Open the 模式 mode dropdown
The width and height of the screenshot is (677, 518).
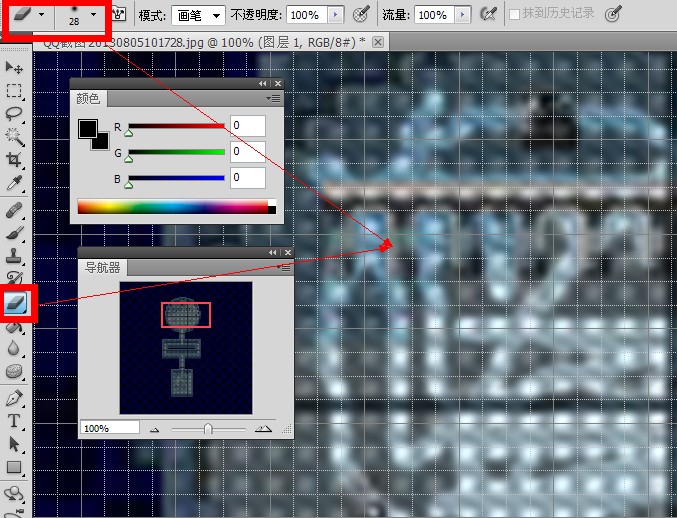pos(198,16)
